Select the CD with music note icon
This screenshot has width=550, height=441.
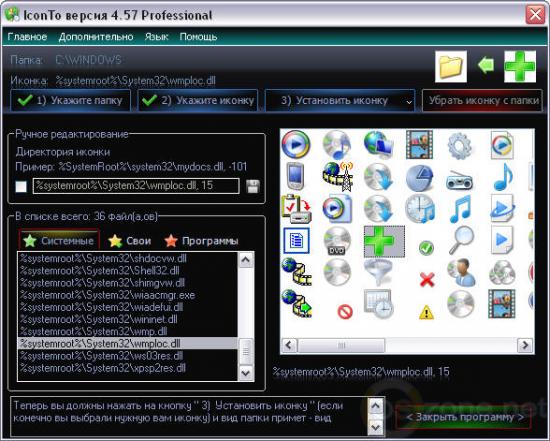tap(337, 145)
